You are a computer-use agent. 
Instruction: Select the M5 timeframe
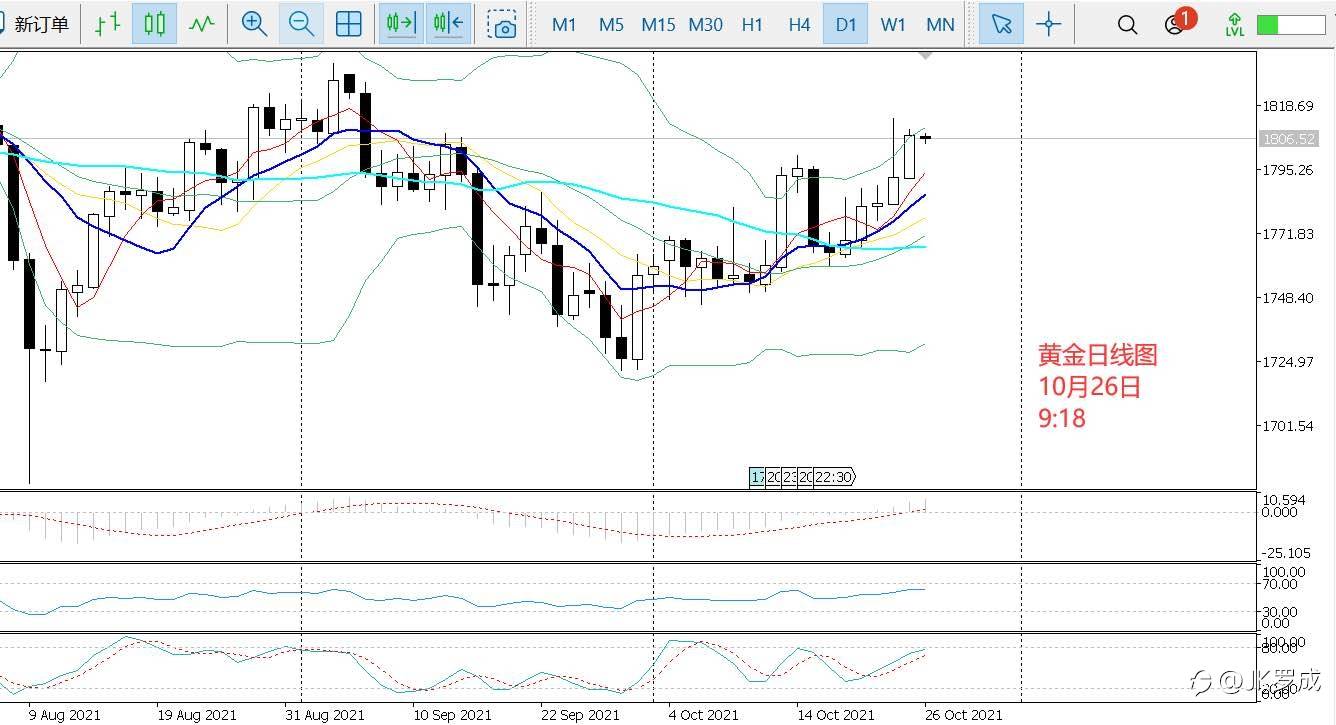point(611,25)
